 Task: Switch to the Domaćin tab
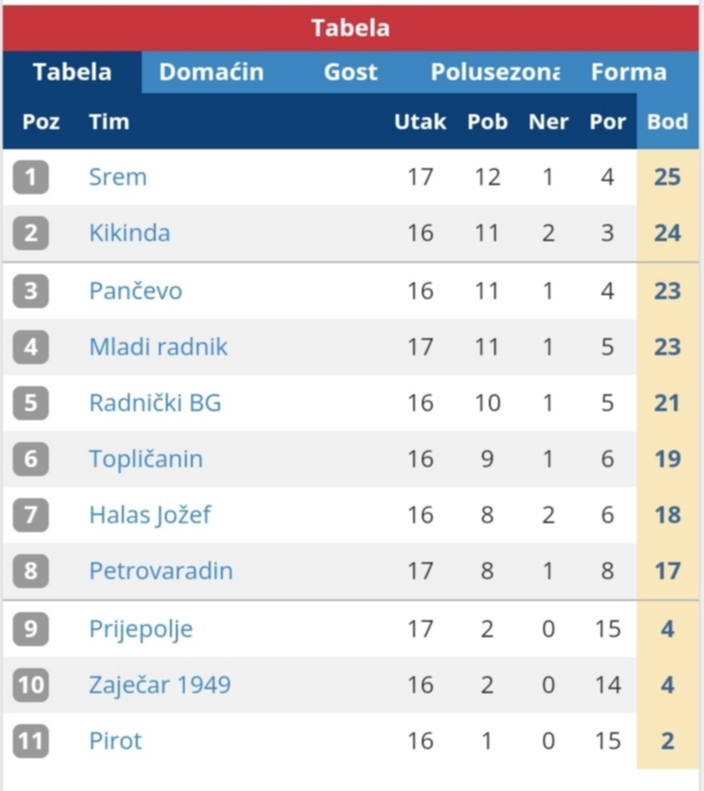tap(211, 72)
